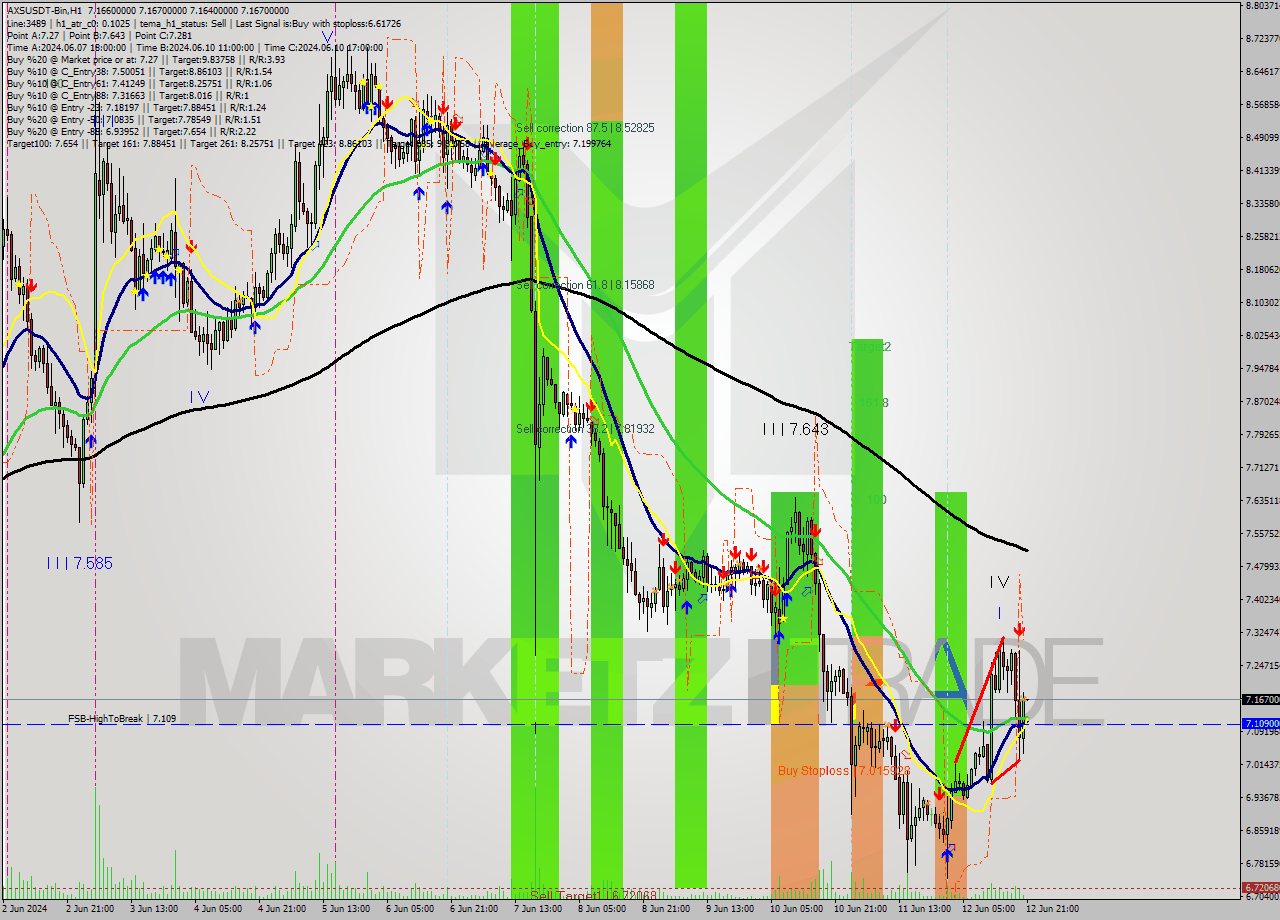1280x920 pixels.
Task: Click the 6.8591 price on the right axis
Action: [x=1262, y=830]
